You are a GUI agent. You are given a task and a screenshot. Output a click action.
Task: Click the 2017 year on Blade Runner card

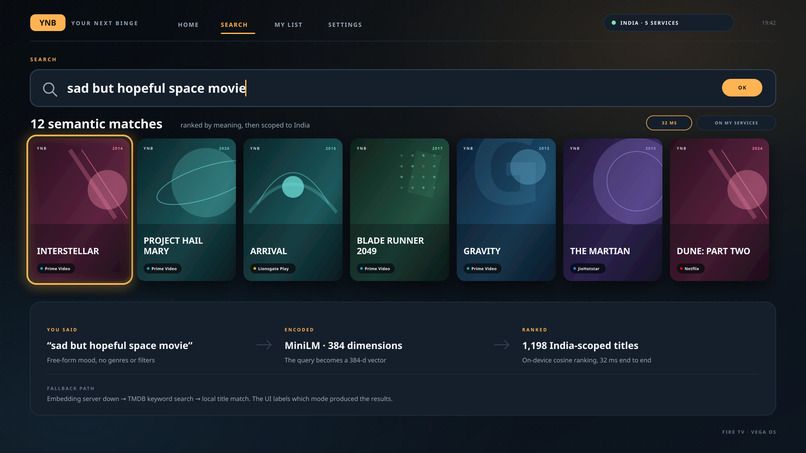coord(437,148)
